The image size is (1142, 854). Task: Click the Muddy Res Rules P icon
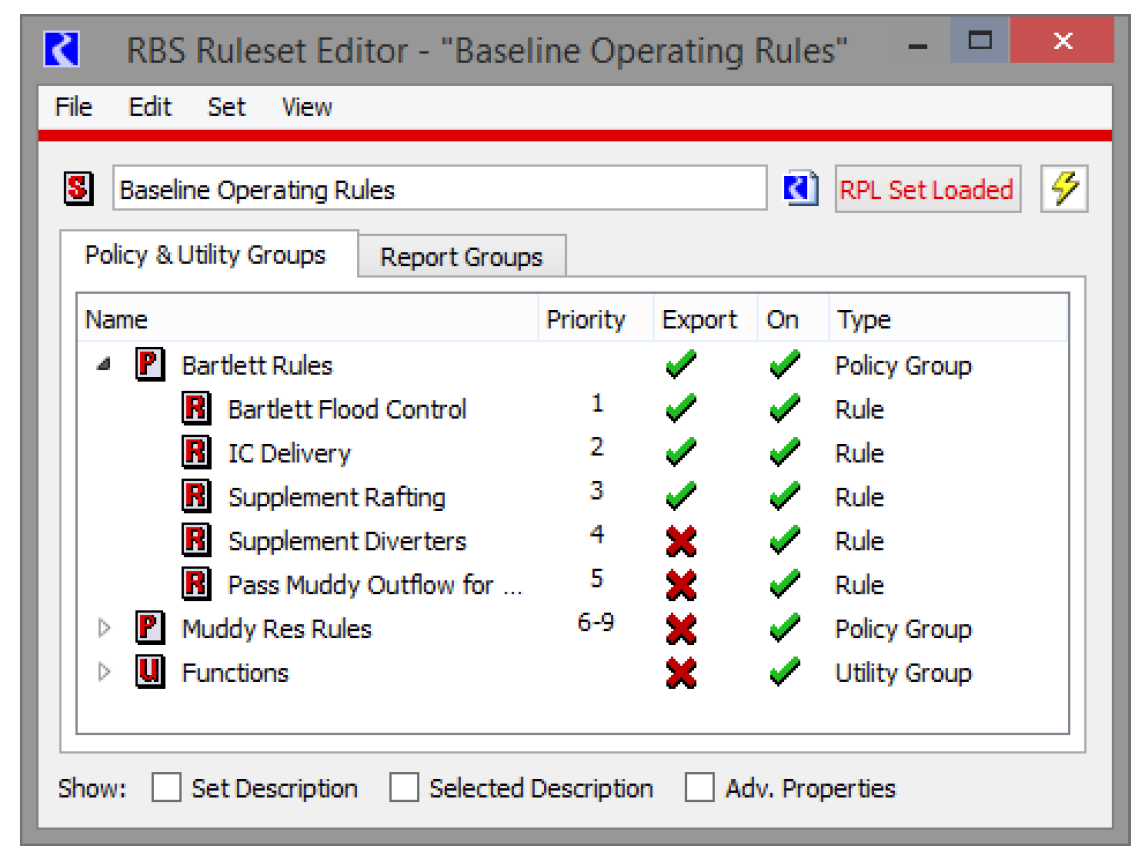coord(149,629)
